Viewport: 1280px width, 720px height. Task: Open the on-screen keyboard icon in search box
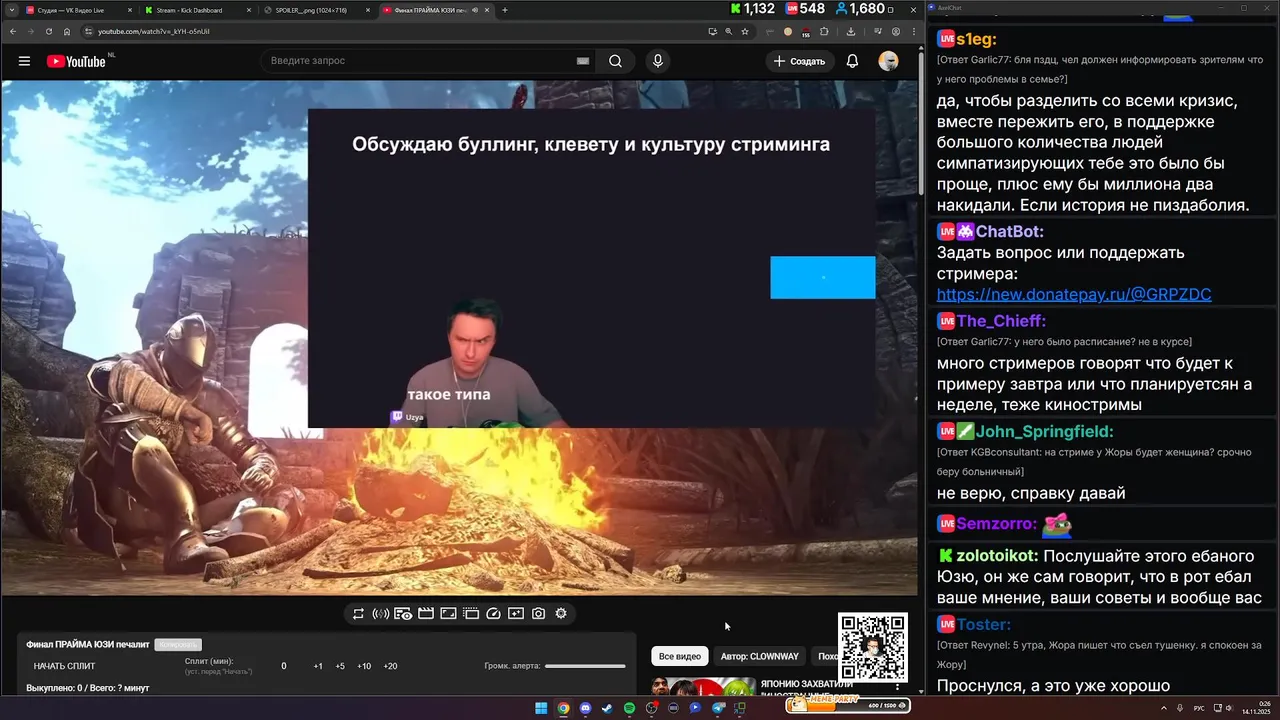583,61
